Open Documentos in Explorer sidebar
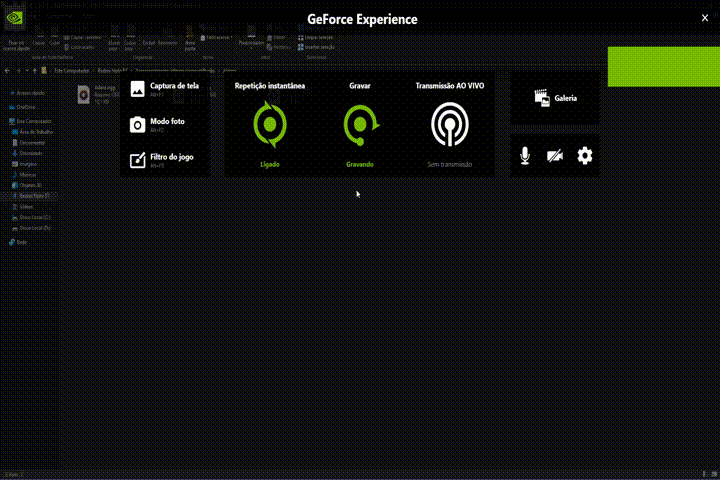The width and height of the screenshot is (720, 480). [29, 143]
